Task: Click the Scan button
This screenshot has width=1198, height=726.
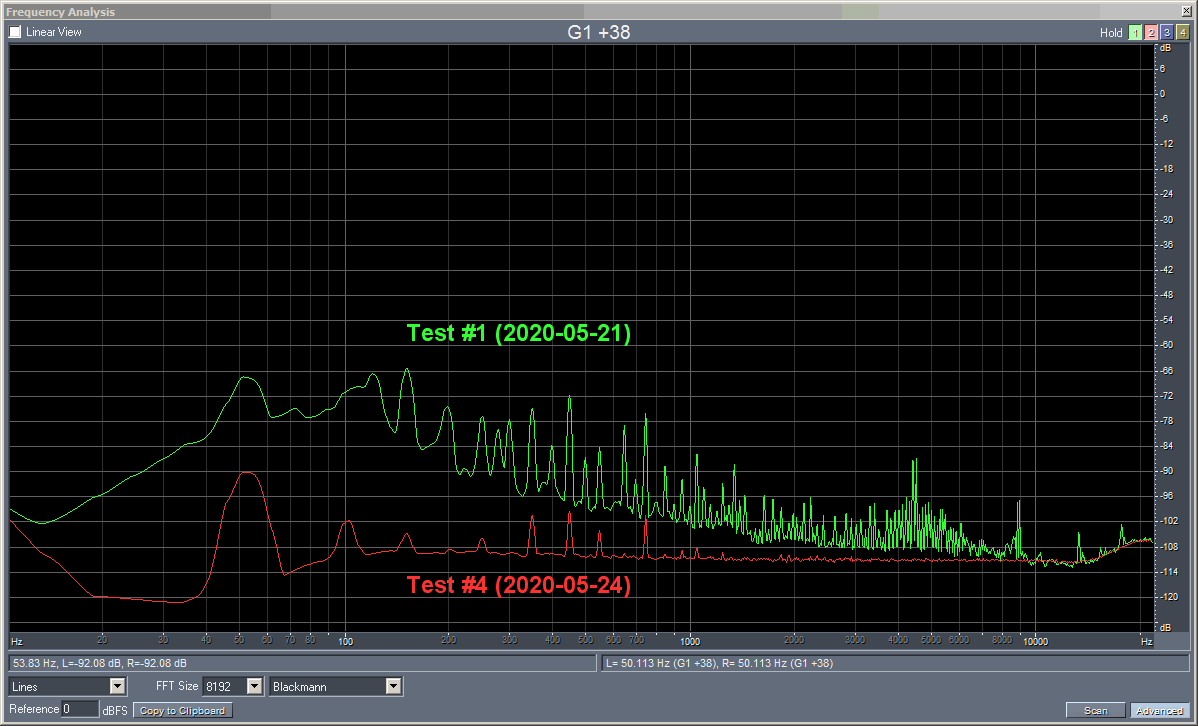Action: [1096, 711]
